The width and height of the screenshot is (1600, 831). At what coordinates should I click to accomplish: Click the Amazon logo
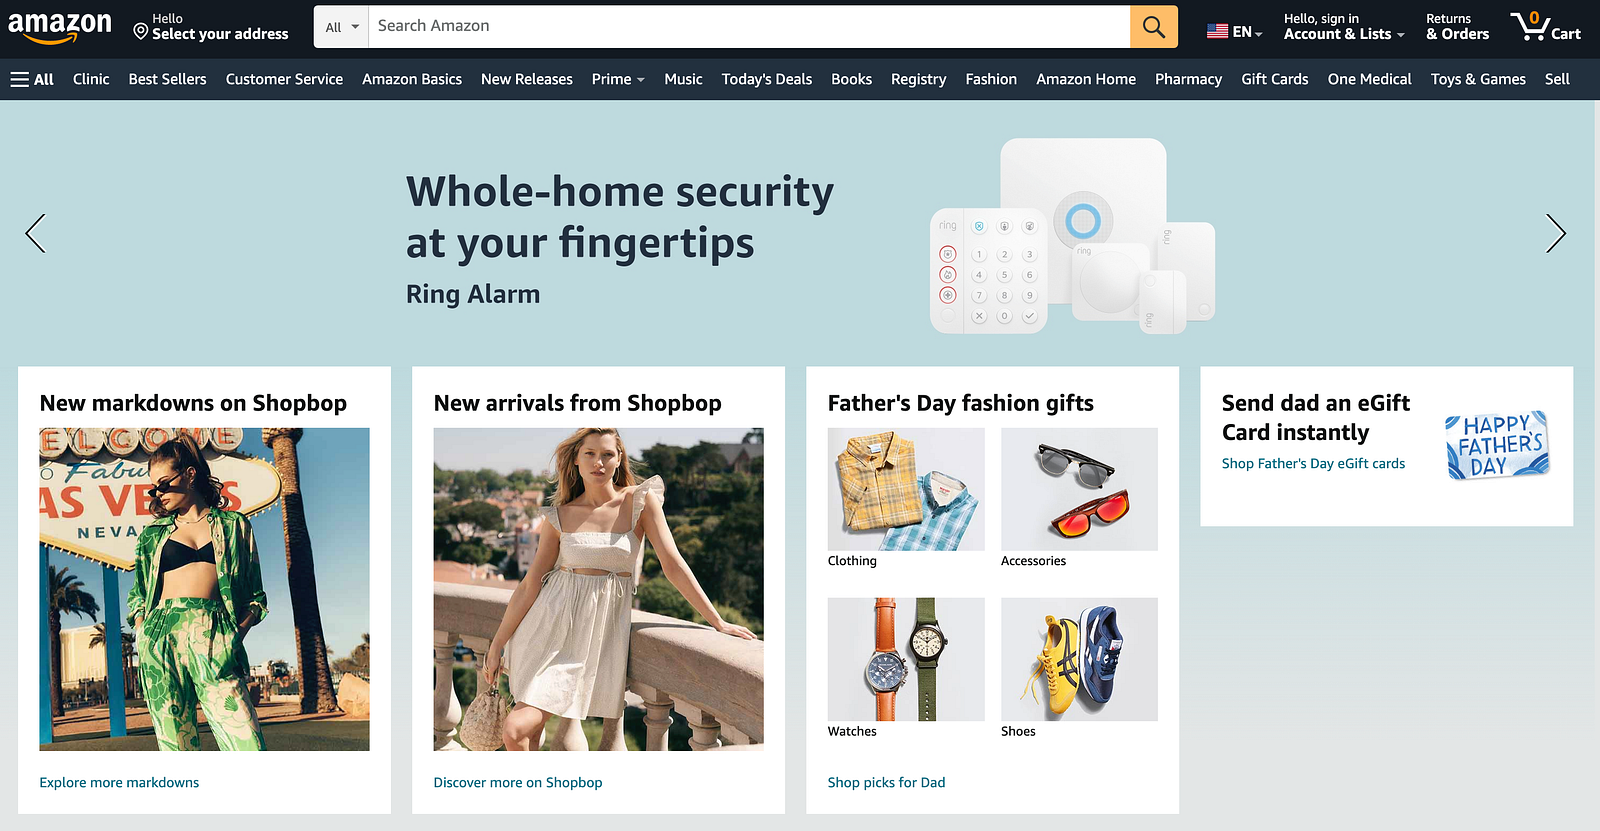pyautogui.click(x=60, y=27)
